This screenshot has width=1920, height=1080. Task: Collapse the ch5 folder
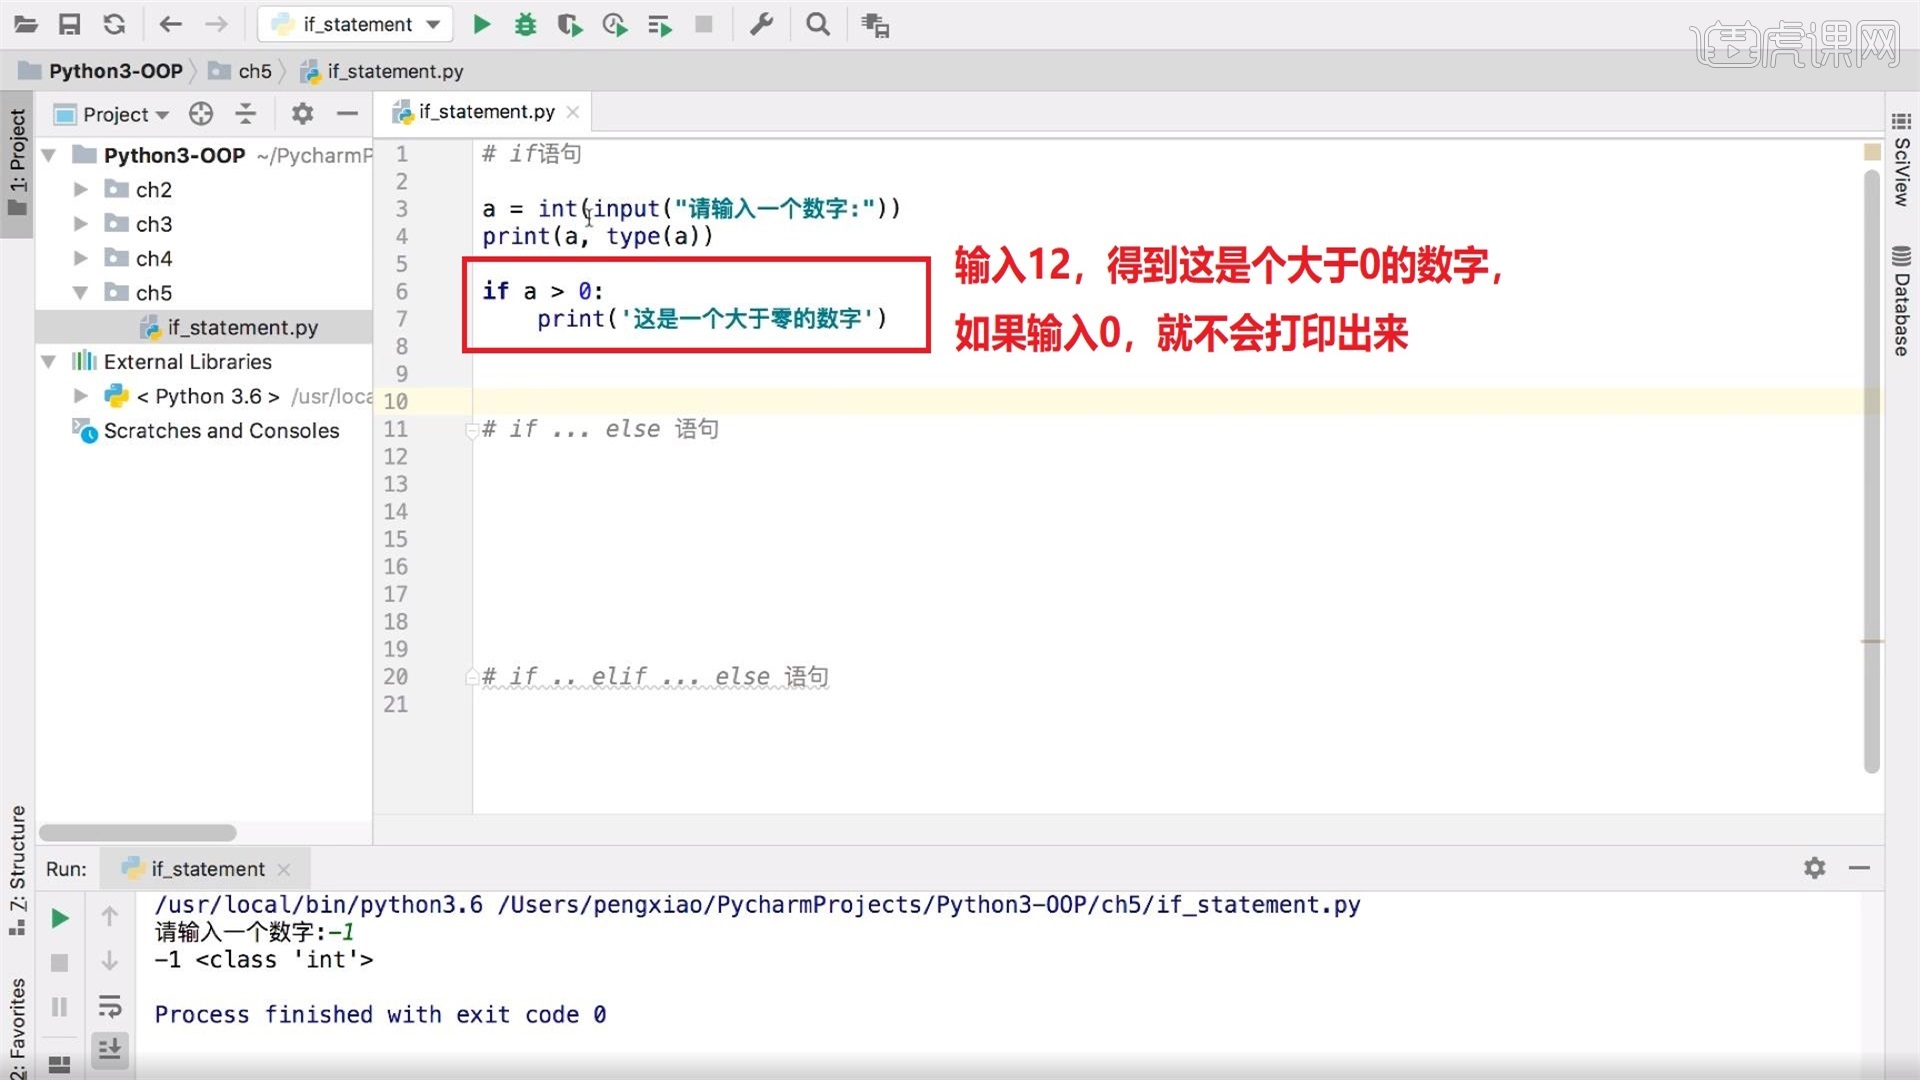click(82, 292)
